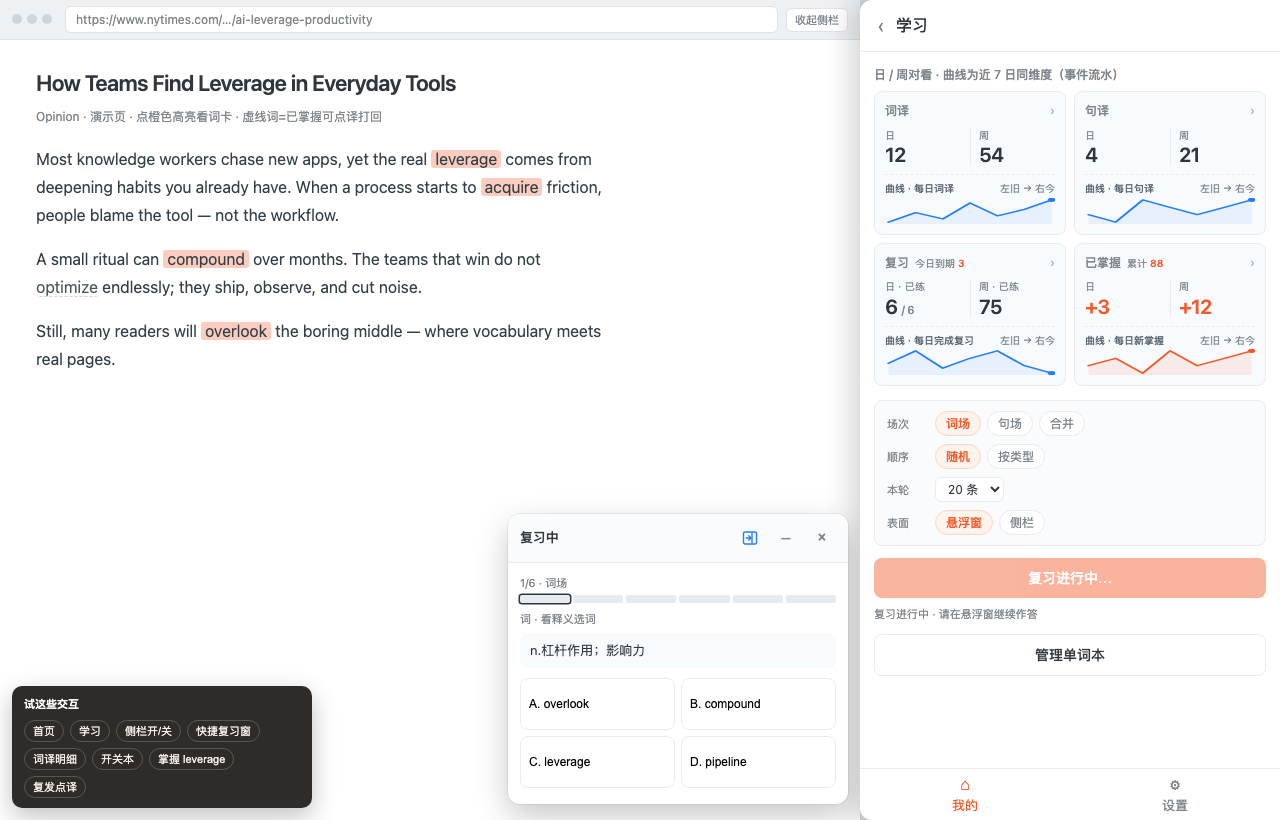Minimize the 复习中 floating window

tap(786, 538)
